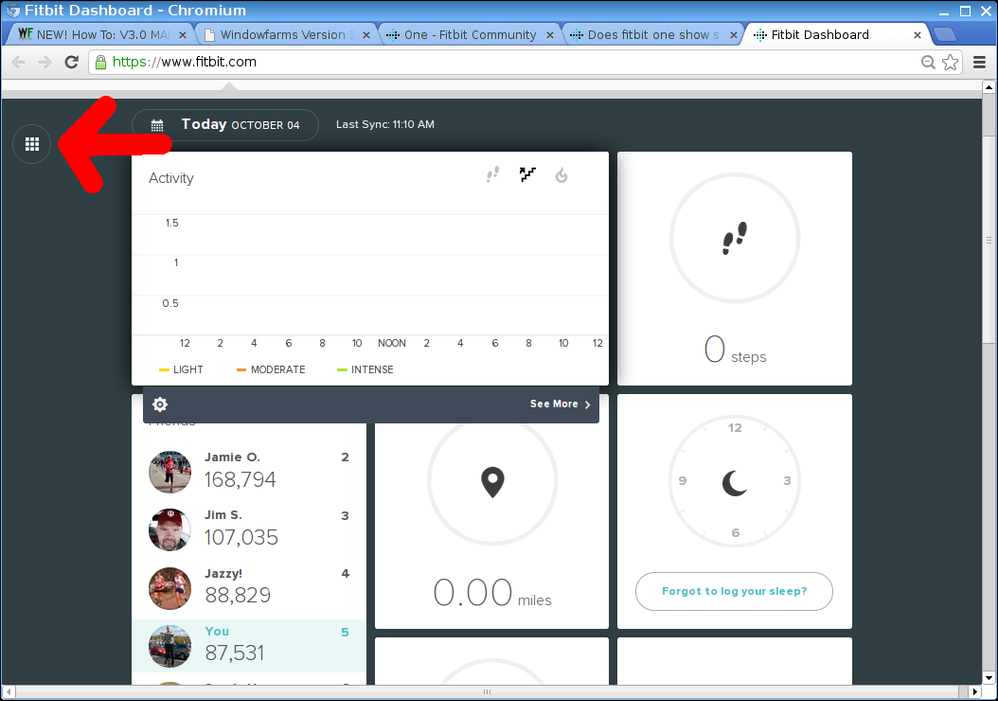998x701 pixels.
Task: Close the Fitbit Dashboard tab
Action: 917,35
